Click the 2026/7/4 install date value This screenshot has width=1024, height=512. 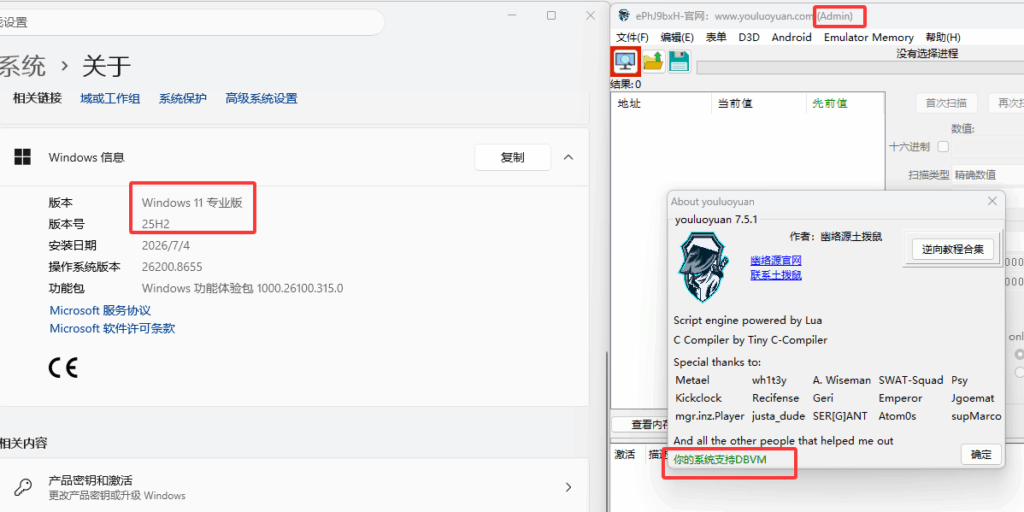[x=166, y=246]
